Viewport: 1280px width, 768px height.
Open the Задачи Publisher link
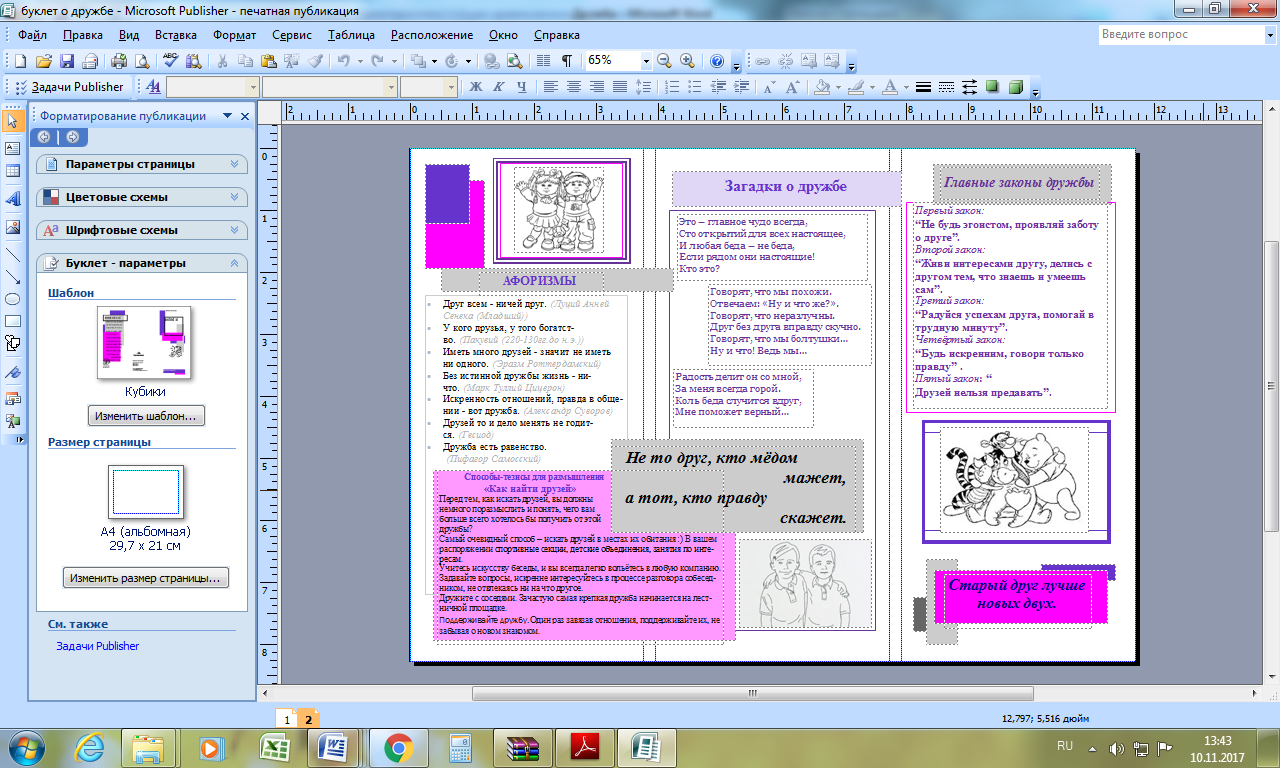click(x=98, y=646)
